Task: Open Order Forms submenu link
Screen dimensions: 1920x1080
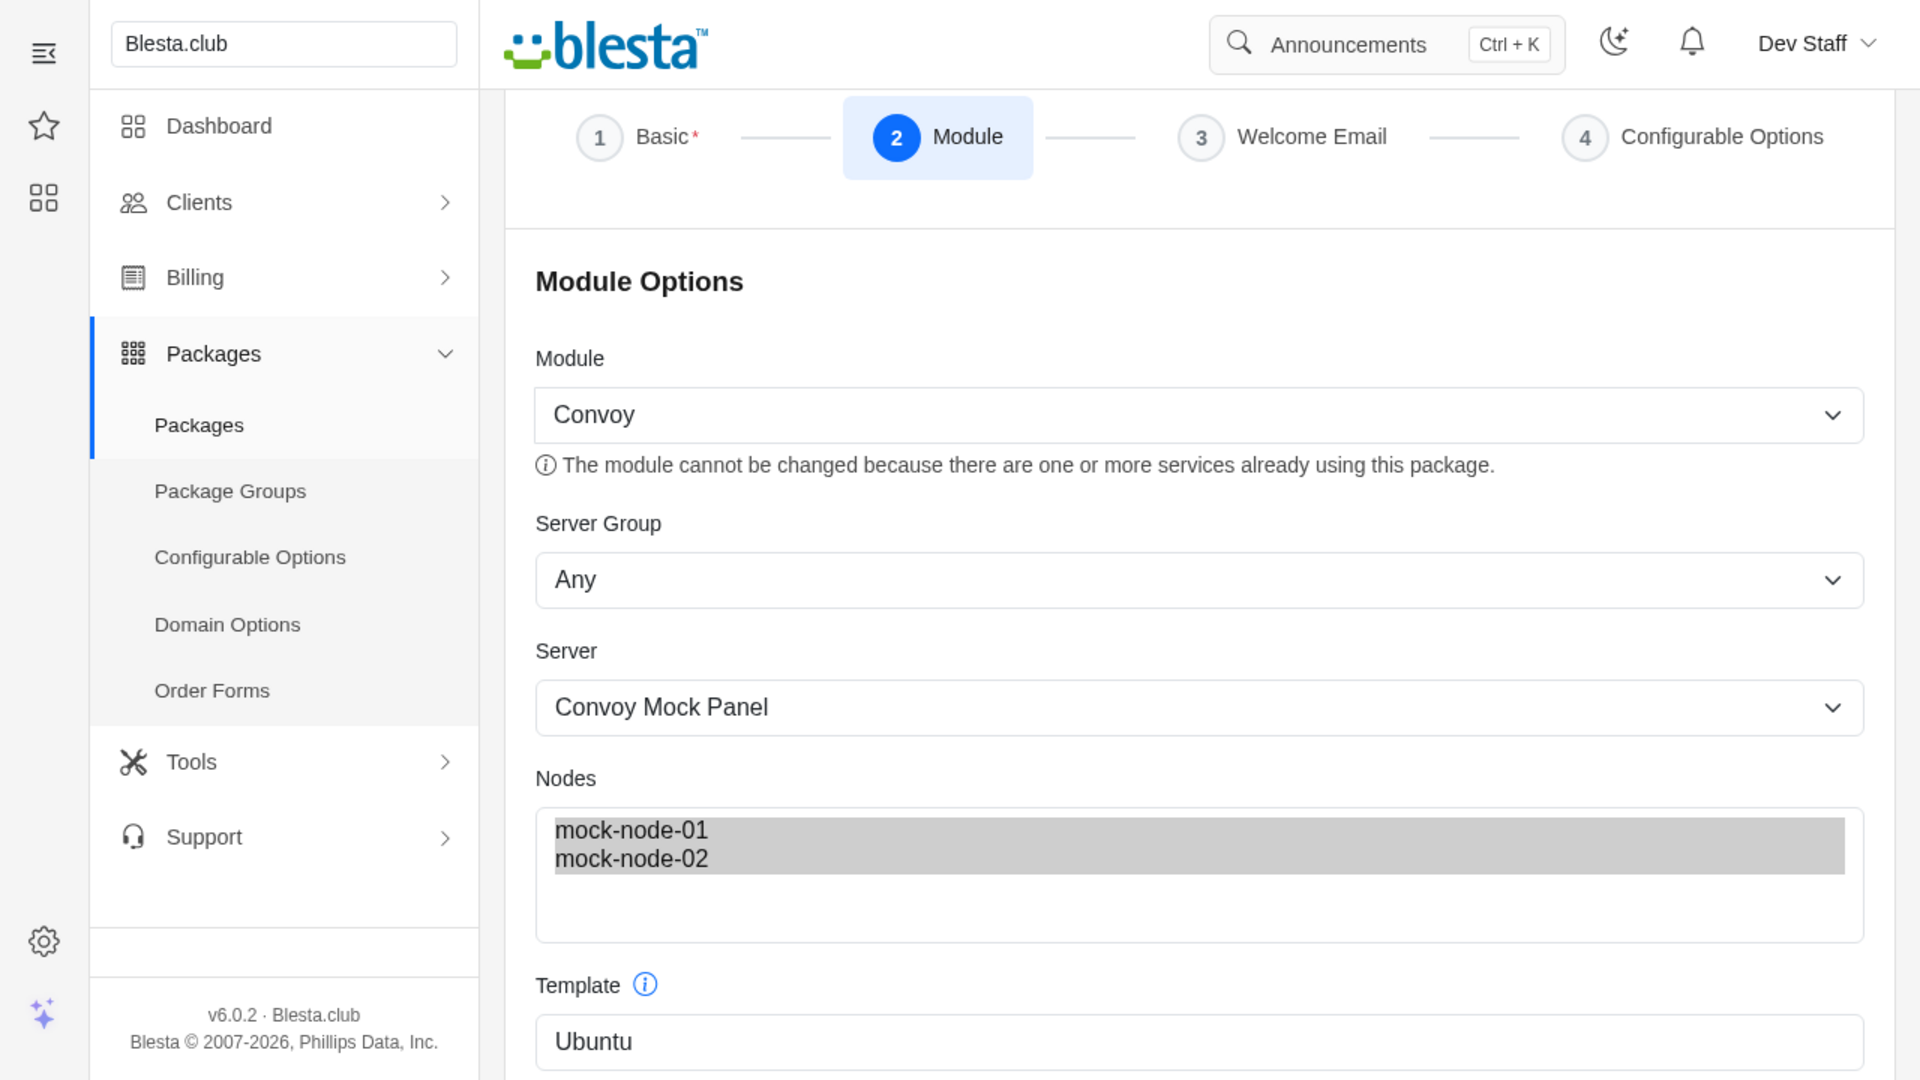Action: [x=212, y=691]
